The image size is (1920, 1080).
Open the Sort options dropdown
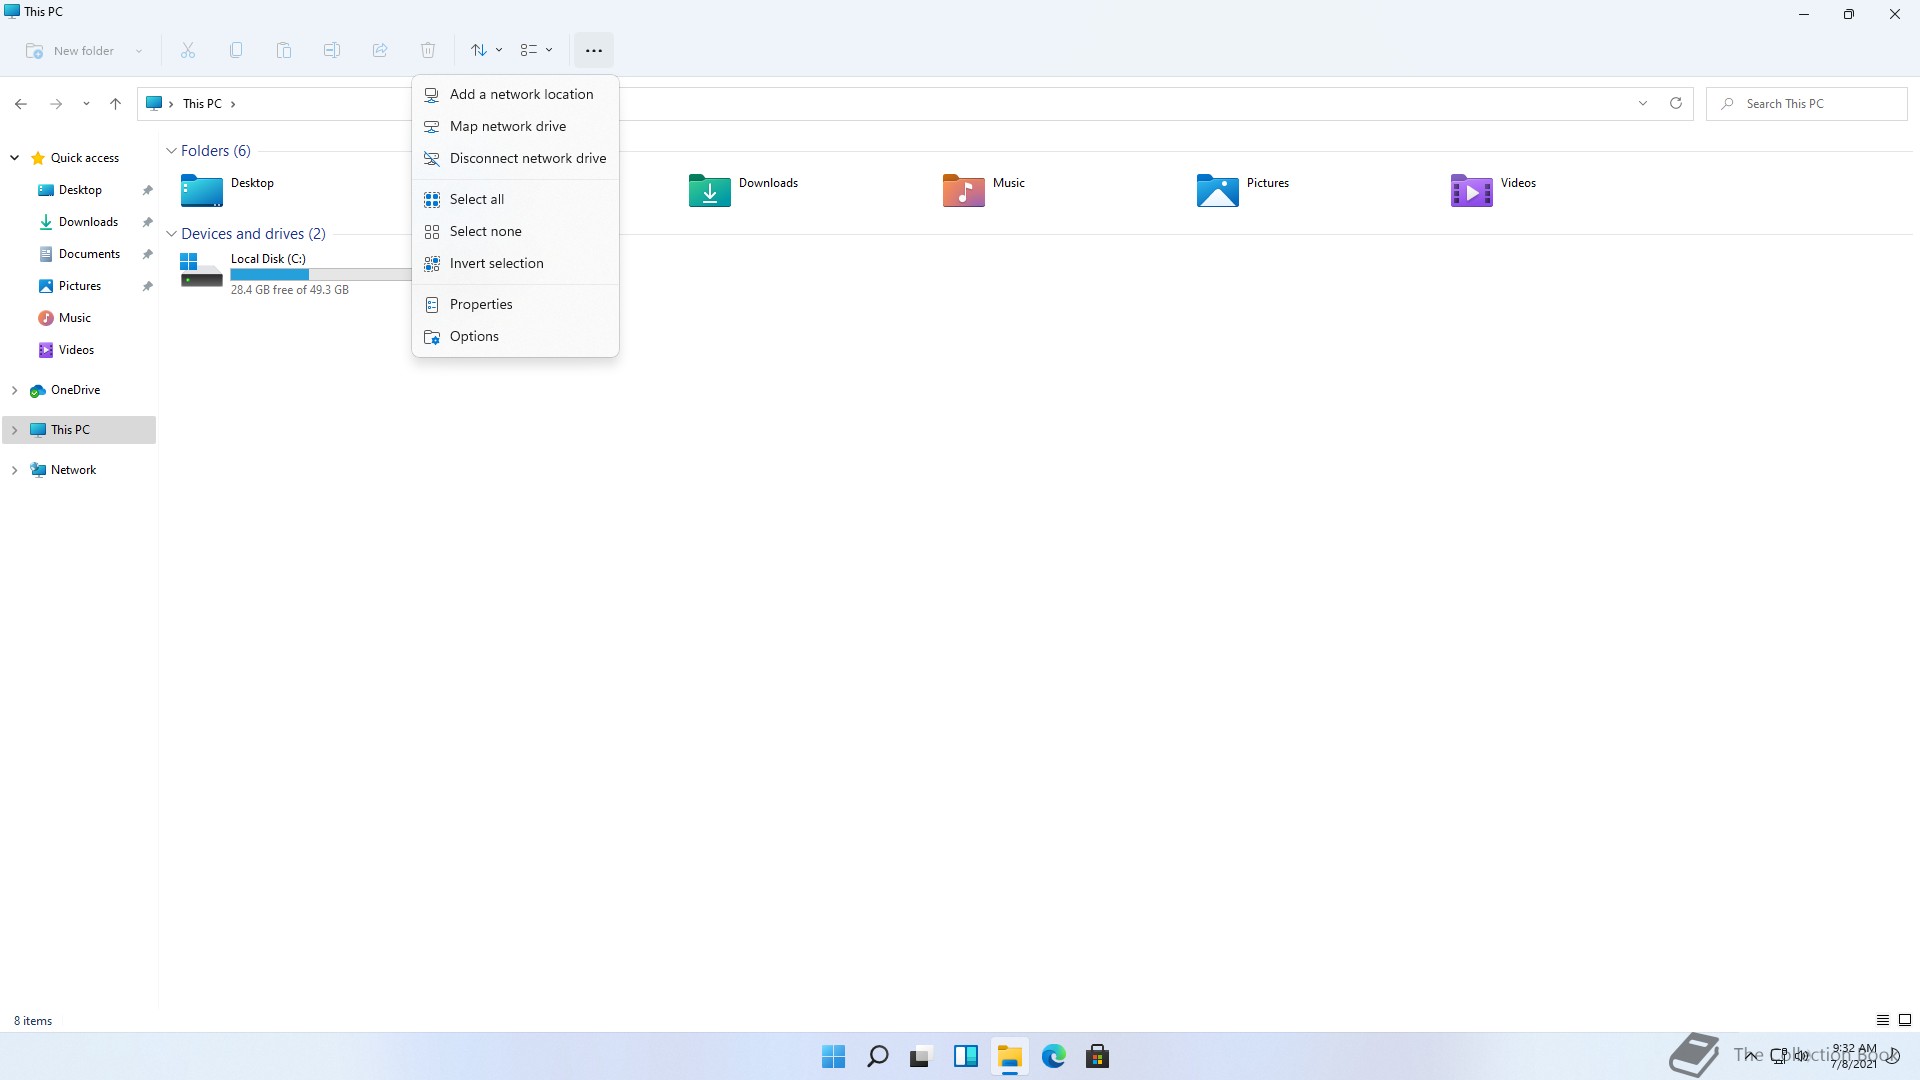pos(487,50)
